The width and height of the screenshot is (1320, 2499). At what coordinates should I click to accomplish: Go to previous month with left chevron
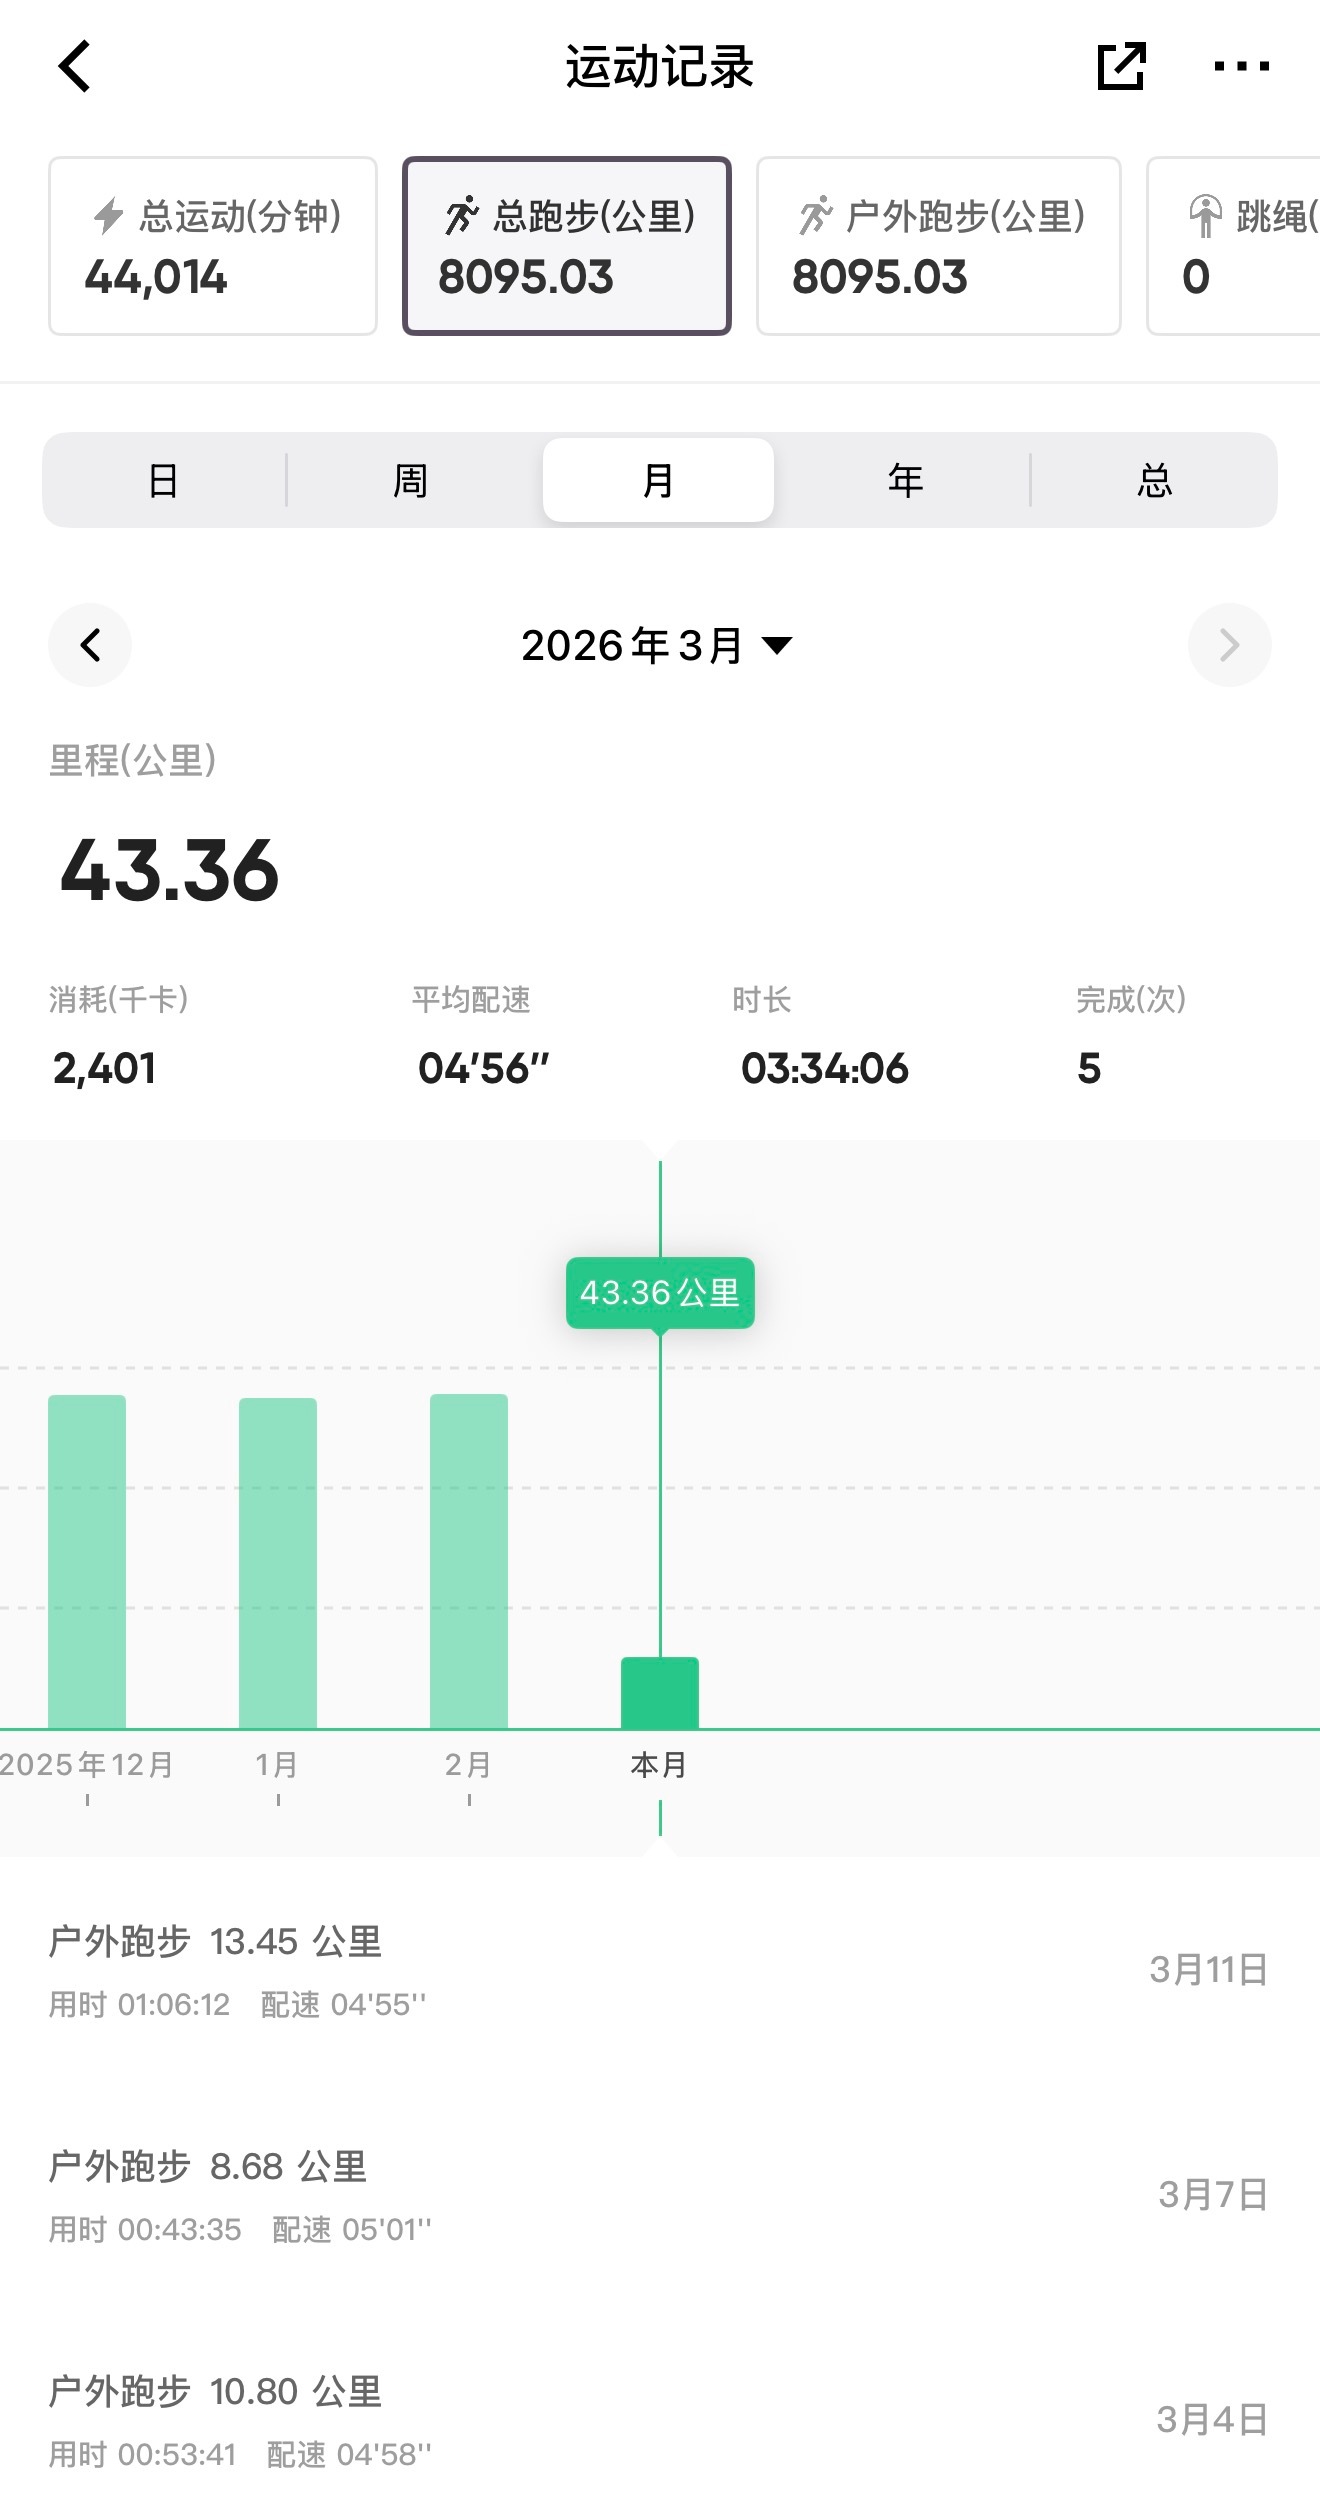(90, 645)
